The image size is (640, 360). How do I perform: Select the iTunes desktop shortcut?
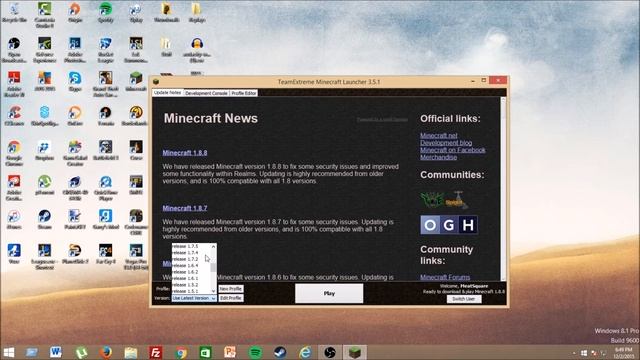click(14, 220)
